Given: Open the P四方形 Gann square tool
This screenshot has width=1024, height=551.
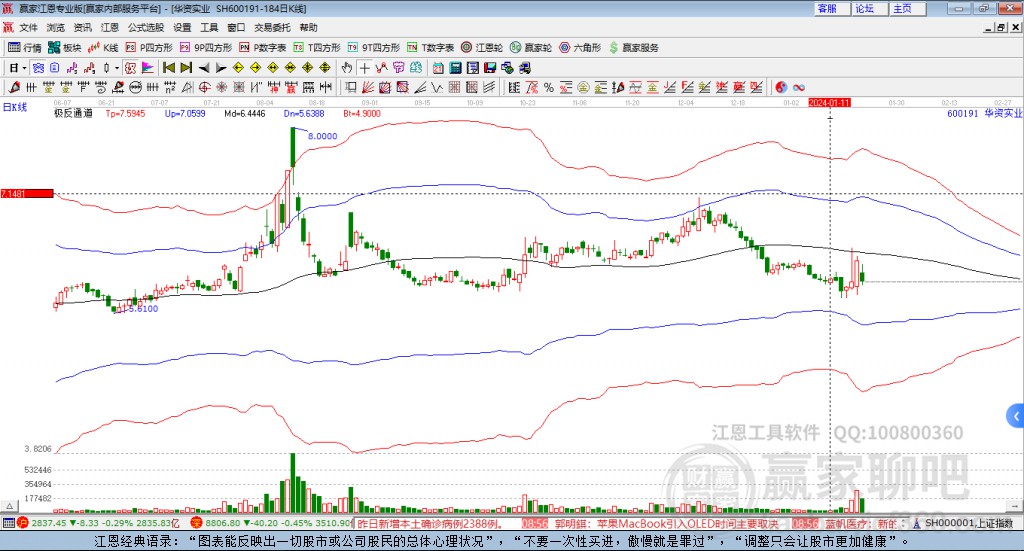Looking at the screenshot, I should [149, 48].
